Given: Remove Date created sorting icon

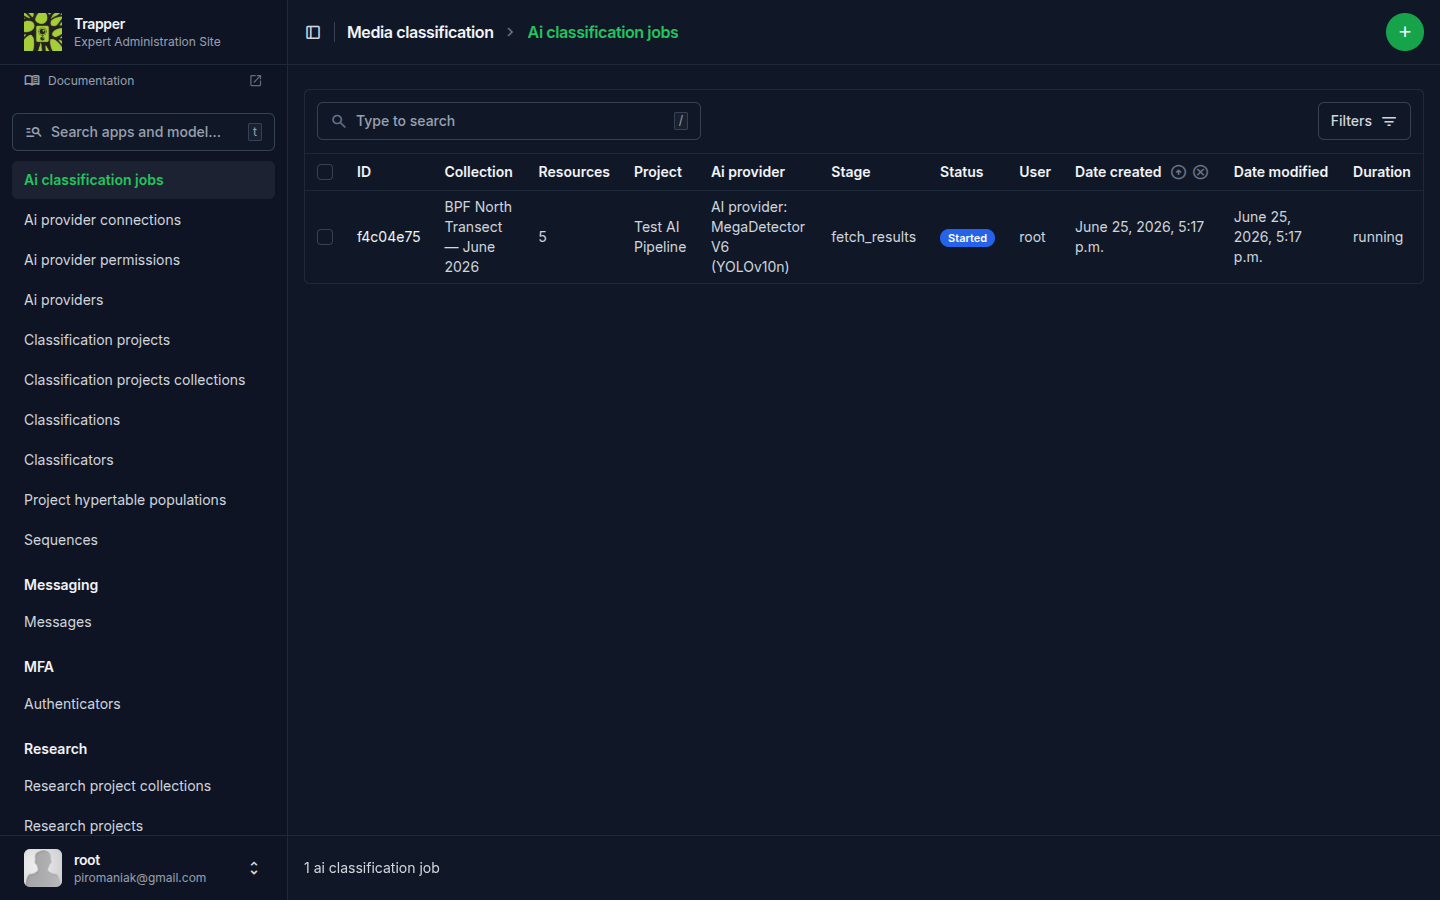Looking at the screenshot, I should 1201,172.
